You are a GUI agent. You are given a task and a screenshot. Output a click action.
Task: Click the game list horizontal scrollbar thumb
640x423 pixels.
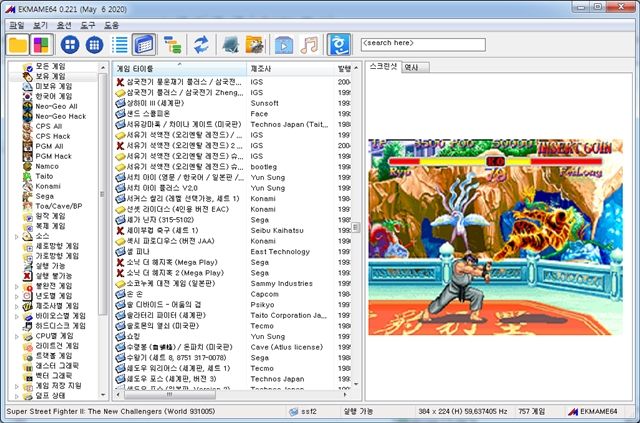point(170,395)
